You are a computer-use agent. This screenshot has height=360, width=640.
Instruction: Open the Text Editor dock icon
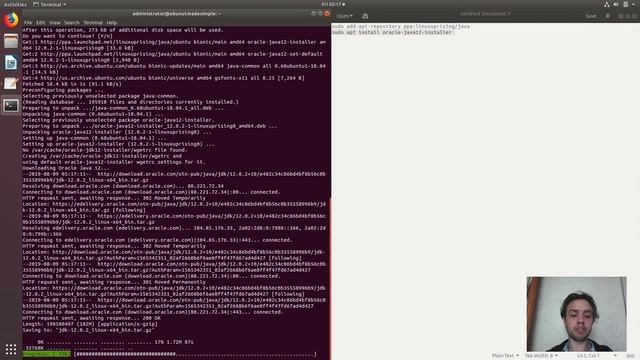click(x=11, y=84)
